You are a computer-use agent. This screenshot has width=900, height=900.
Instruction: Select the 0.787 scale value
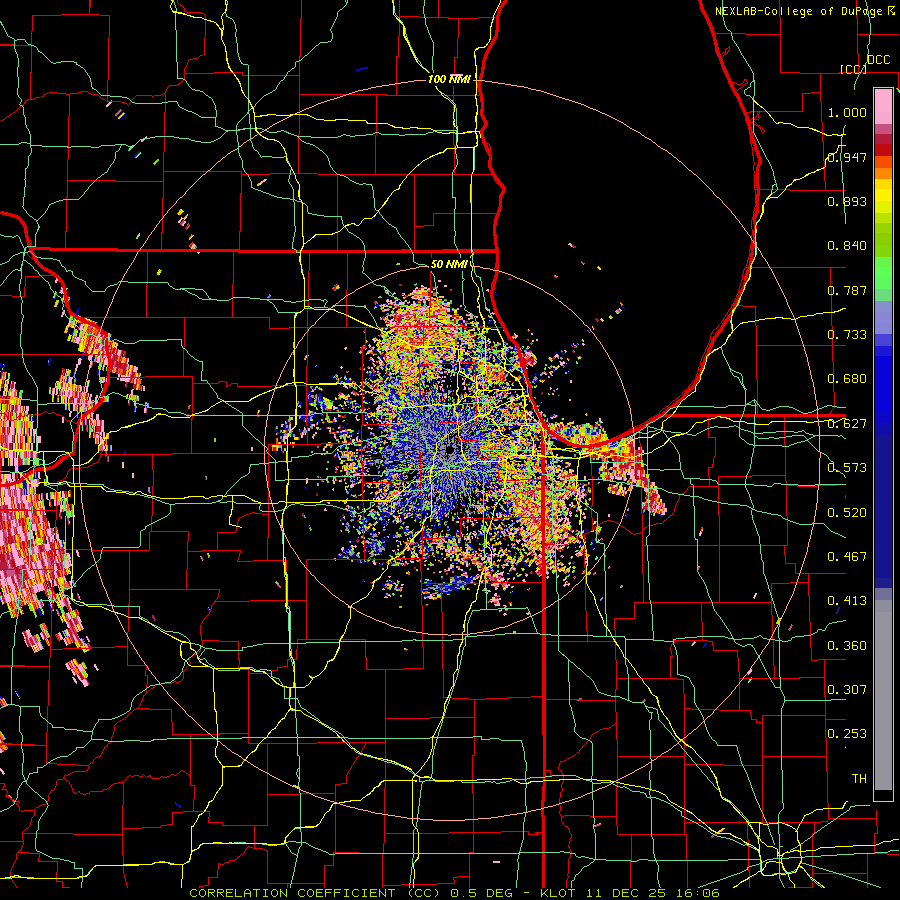847,290
